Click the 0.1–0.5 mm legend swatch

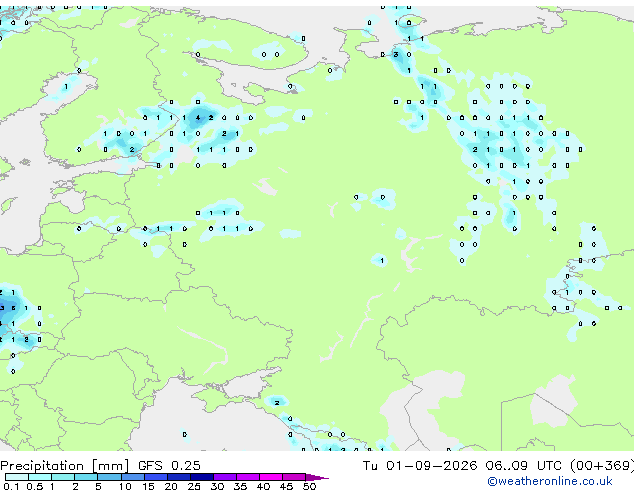(x=17, y=477)
